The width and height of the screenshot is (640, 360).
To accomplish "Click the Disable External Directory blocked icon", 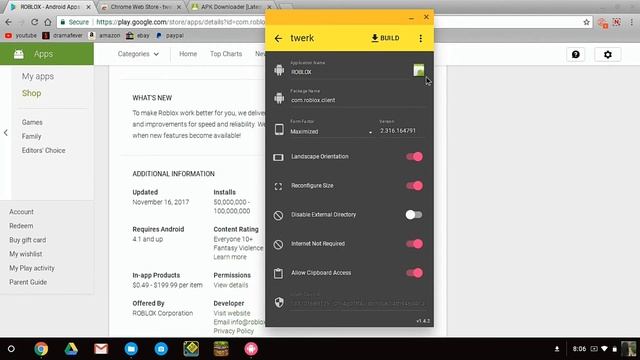I will [278, 216].
